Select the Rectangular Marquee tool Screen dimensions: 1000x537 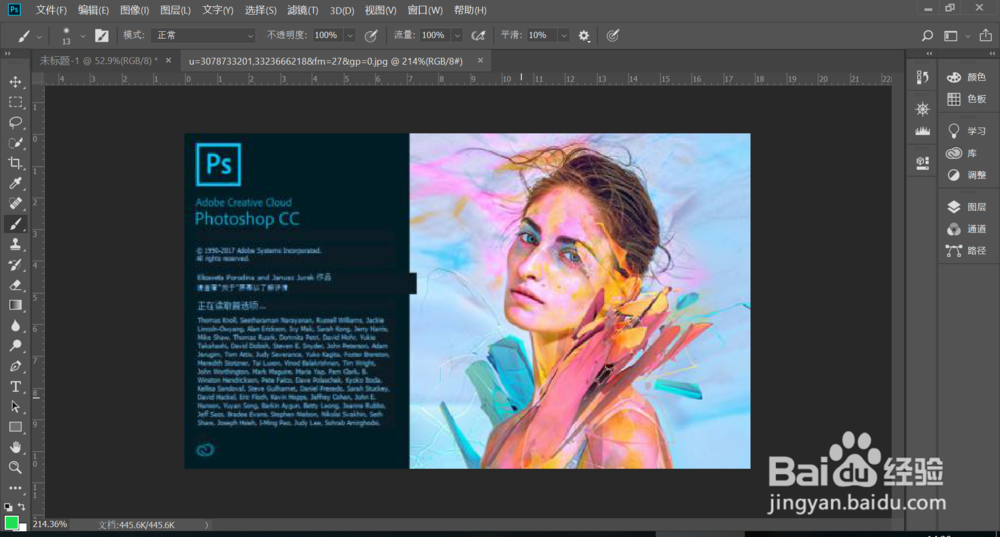(x=15, y=102)
